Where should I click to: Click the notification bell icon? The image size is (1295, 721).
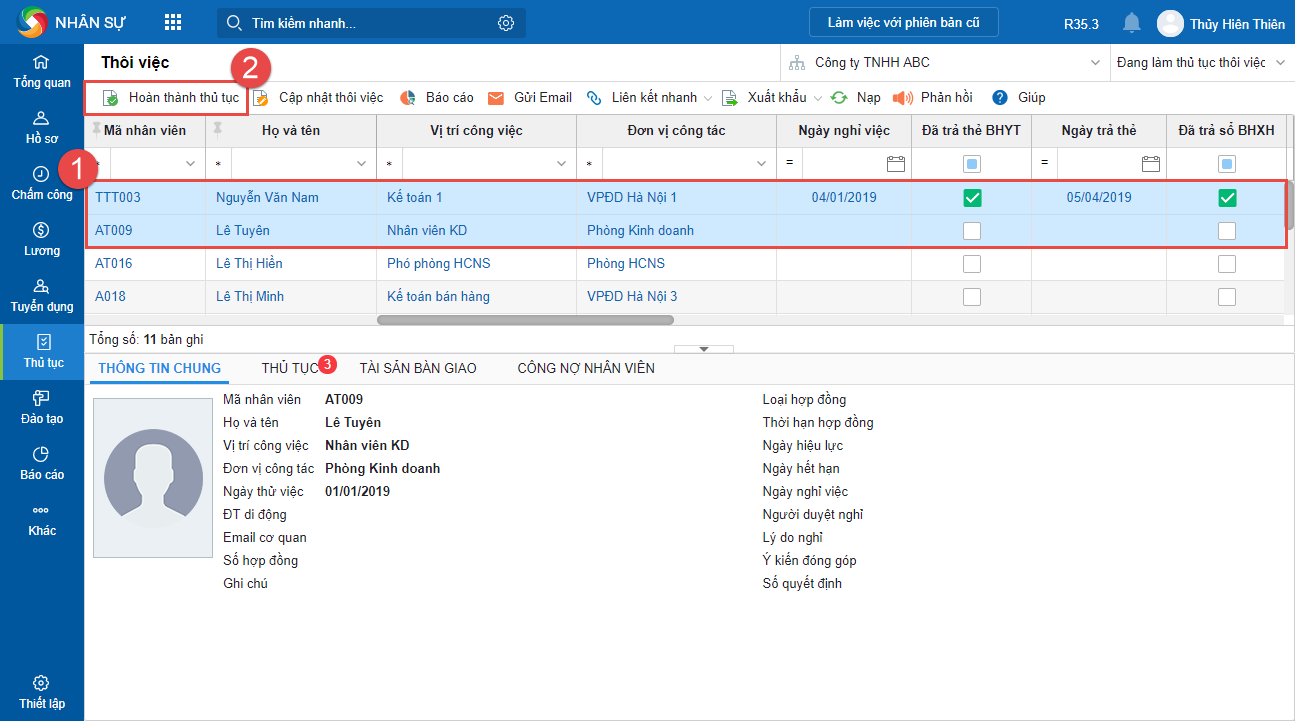click(1132, 23)
